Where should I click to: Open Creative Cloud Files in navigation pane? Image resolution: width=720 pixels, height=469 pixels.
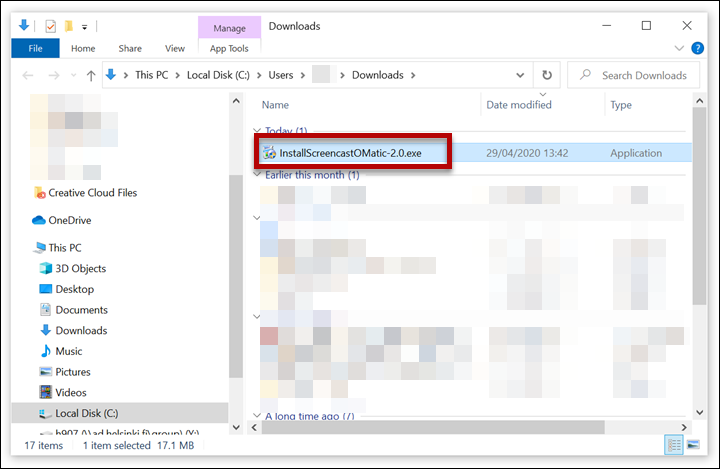(x=92, y=192)
